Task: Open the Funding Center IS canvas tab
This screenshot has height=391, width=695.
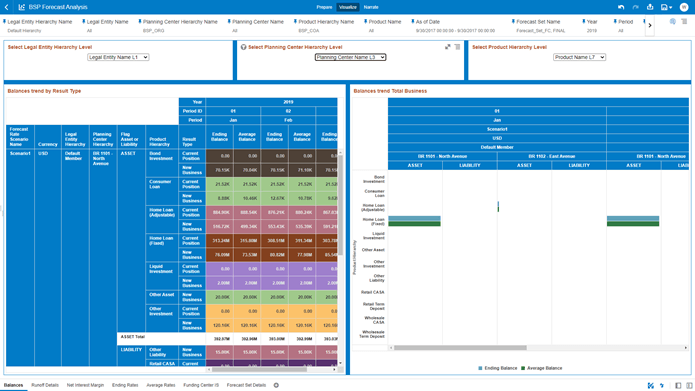Action: tap(201, 385)
